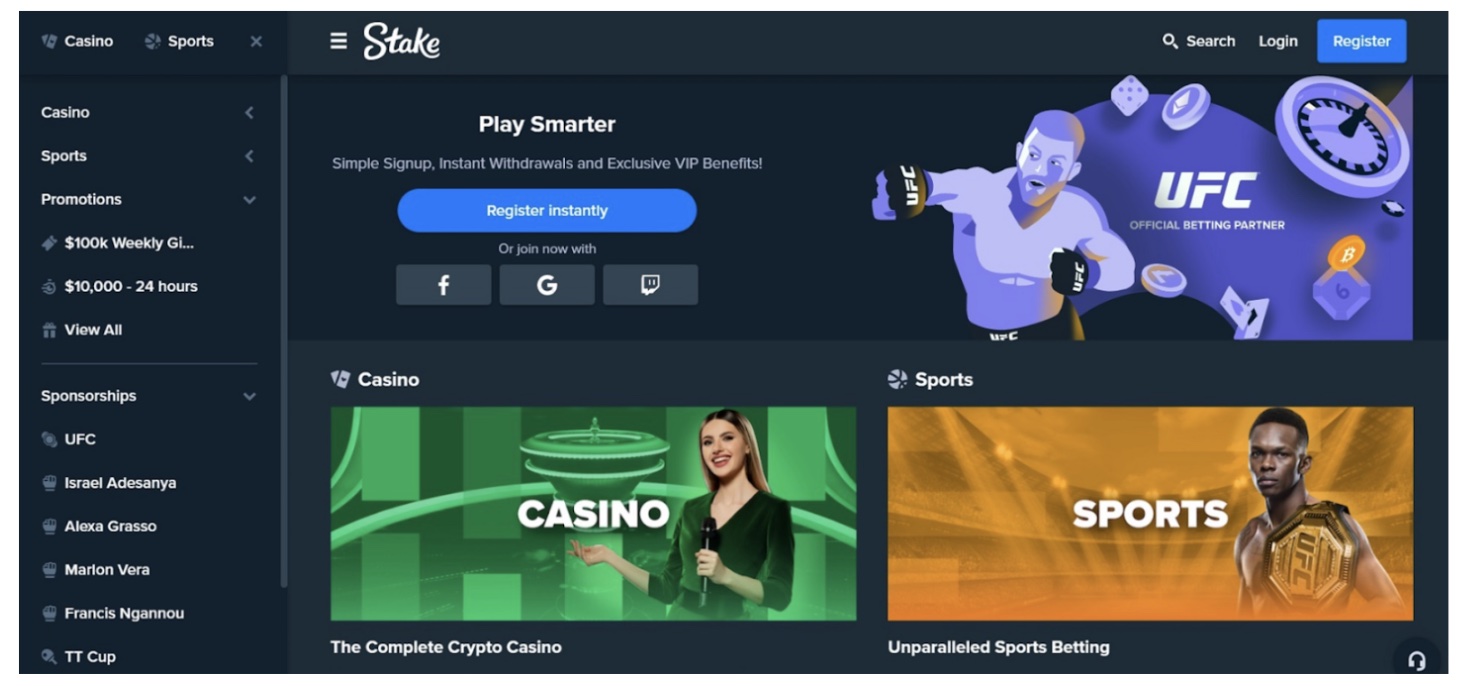Collapse the Promotions section chevron
This screenshot has height=686, width=1464.
(249, 200)
